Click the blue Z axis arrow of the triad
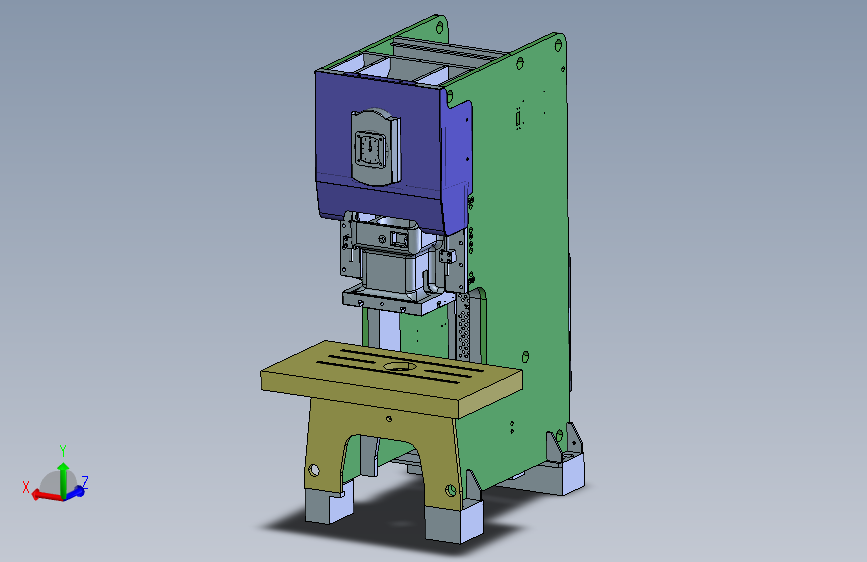867x562 pixels. 76,492
